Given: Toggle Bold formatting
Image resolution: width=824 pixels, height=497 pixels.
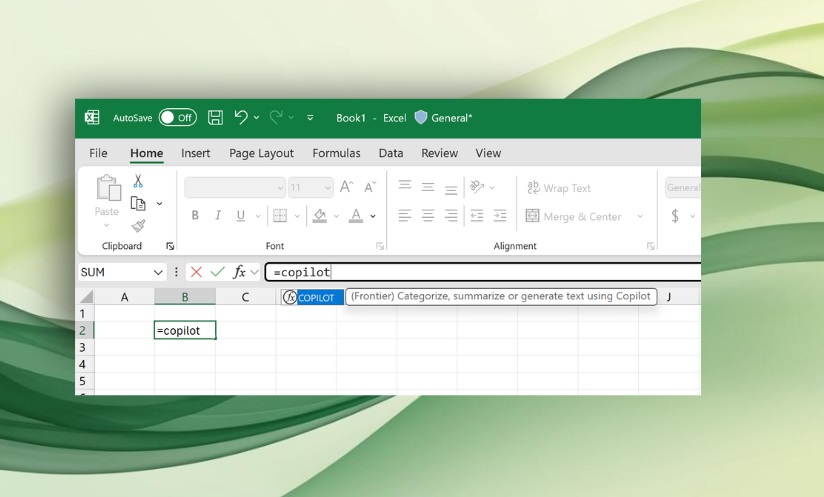Looking at the screenshot, I should (x=195, y=216).
